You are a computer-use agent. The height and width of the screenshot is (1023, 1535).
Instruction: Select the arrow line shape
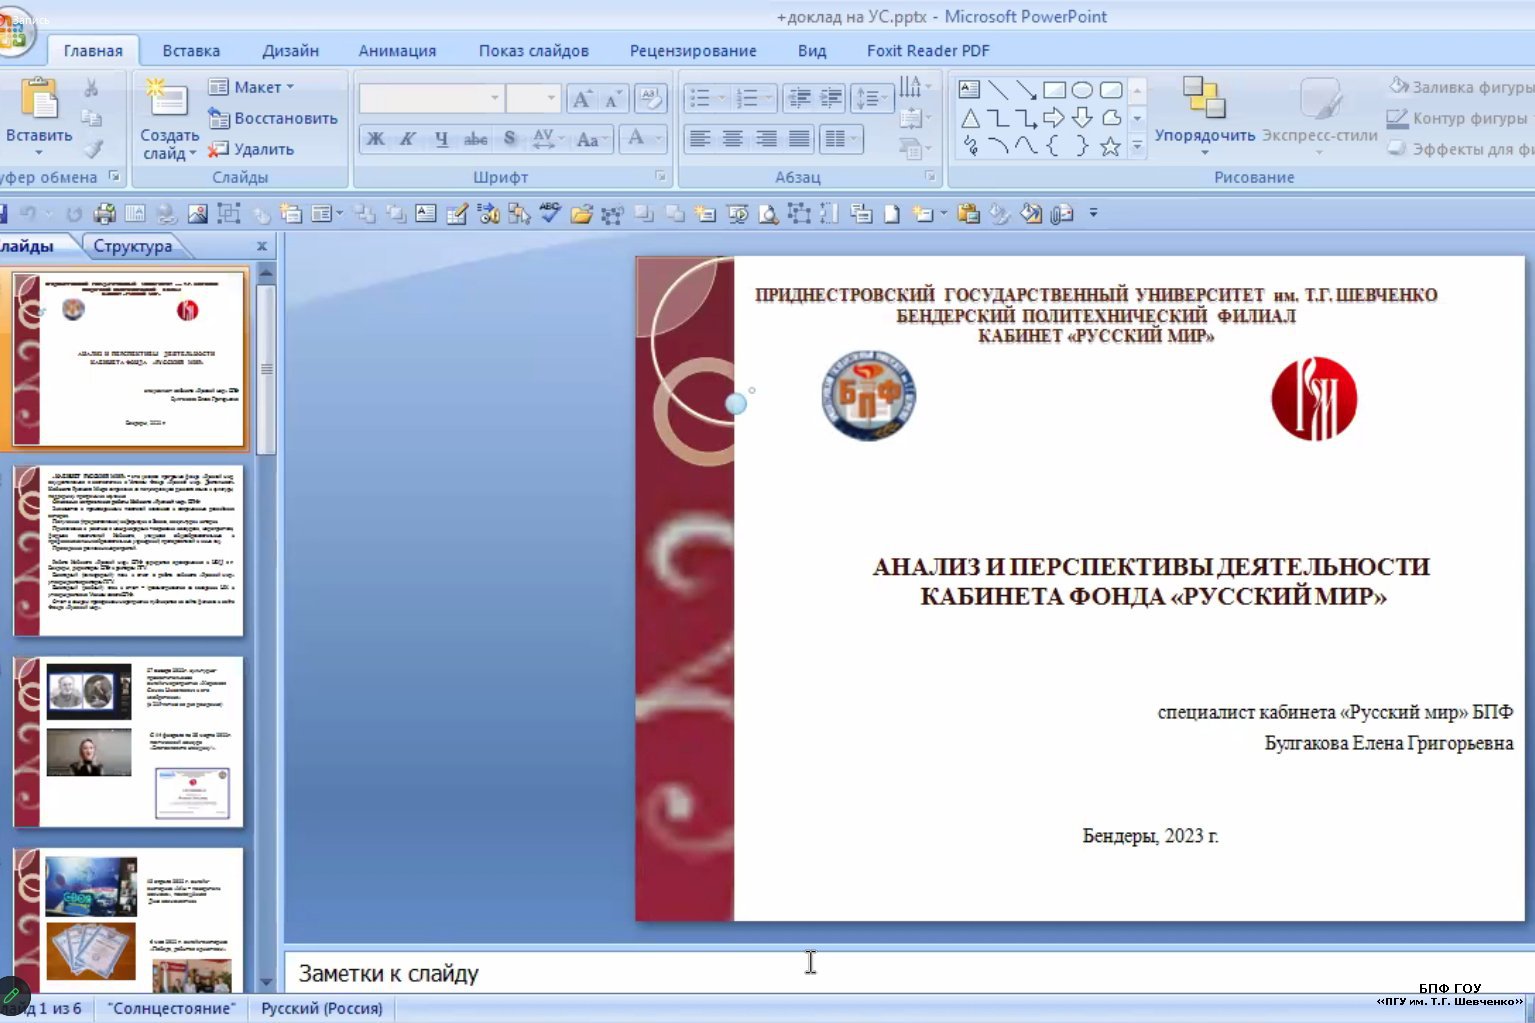pos(1026,90)
